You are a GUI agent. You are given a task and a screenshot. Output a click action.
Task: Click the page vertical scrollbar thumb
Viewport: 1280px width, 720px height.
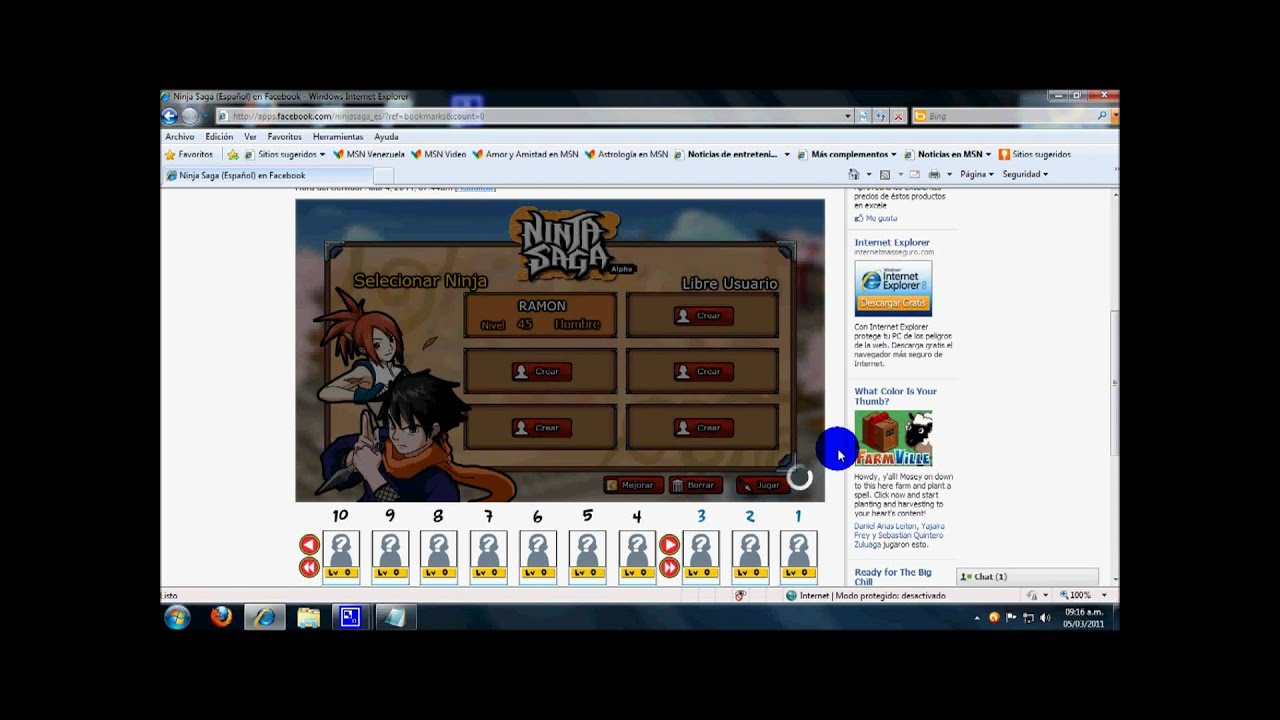1114,384
